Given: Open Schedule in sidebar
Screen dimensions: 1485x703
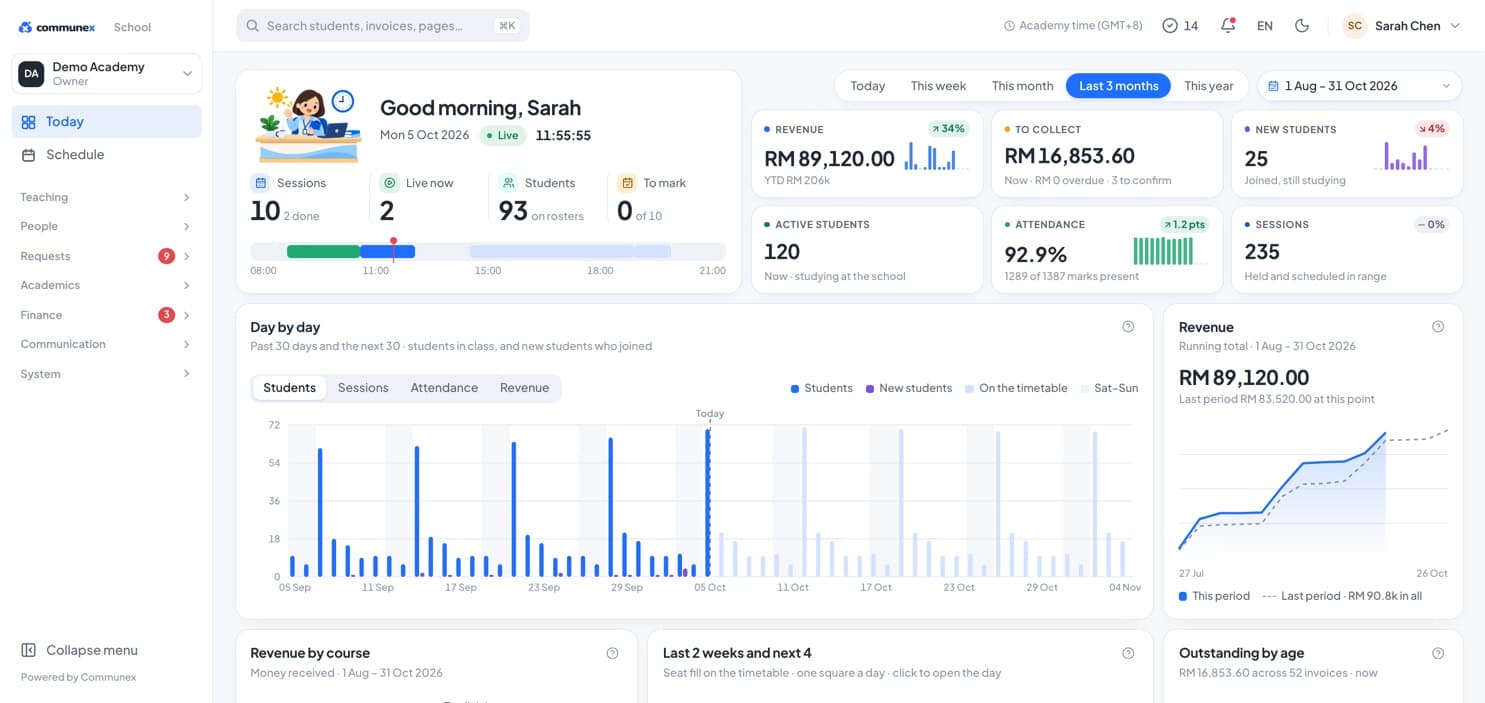Looking at the screenshot, I should coord(107,155).
